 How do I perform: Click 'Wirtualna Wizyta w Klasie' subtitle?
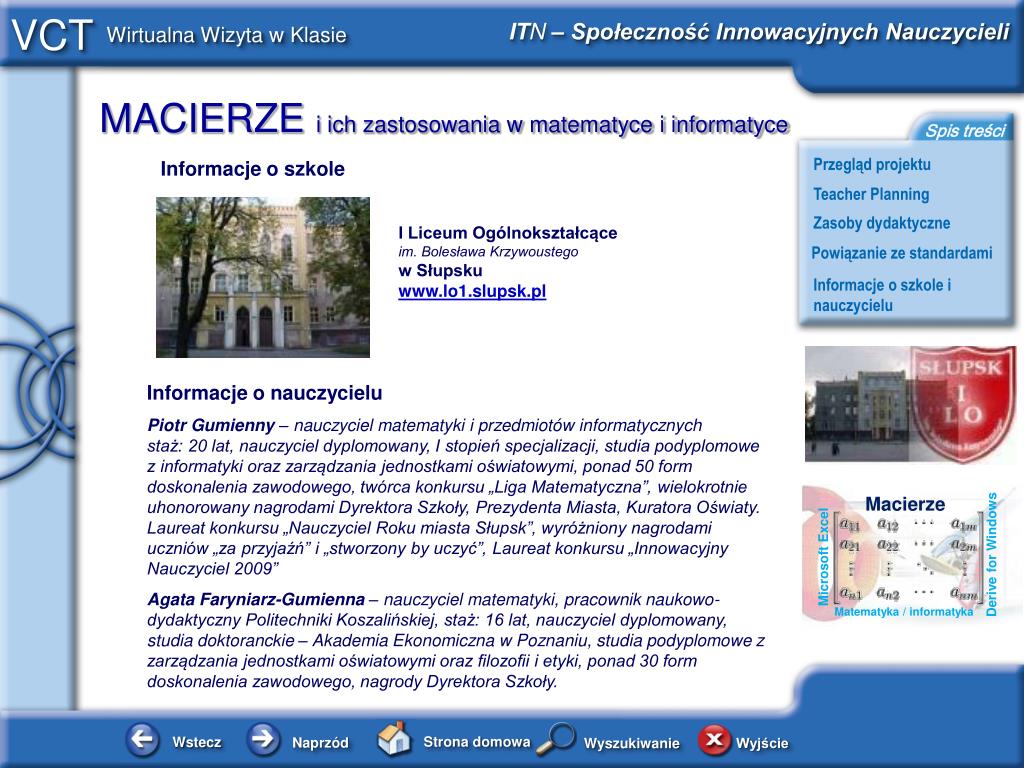pyautogui.click(x=227, y=35)
